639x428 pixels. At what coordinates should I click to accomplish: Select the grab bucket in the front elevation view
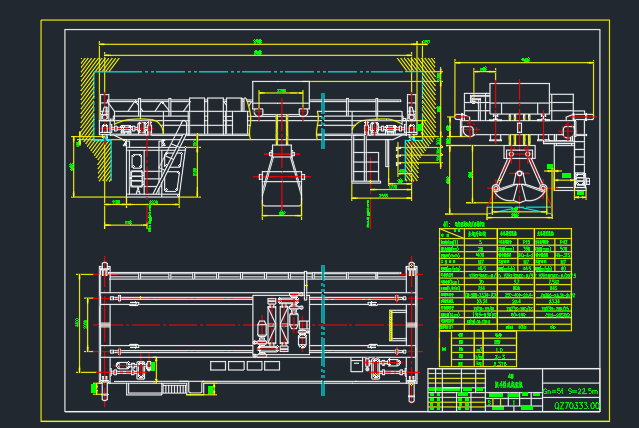pos(282,177)
